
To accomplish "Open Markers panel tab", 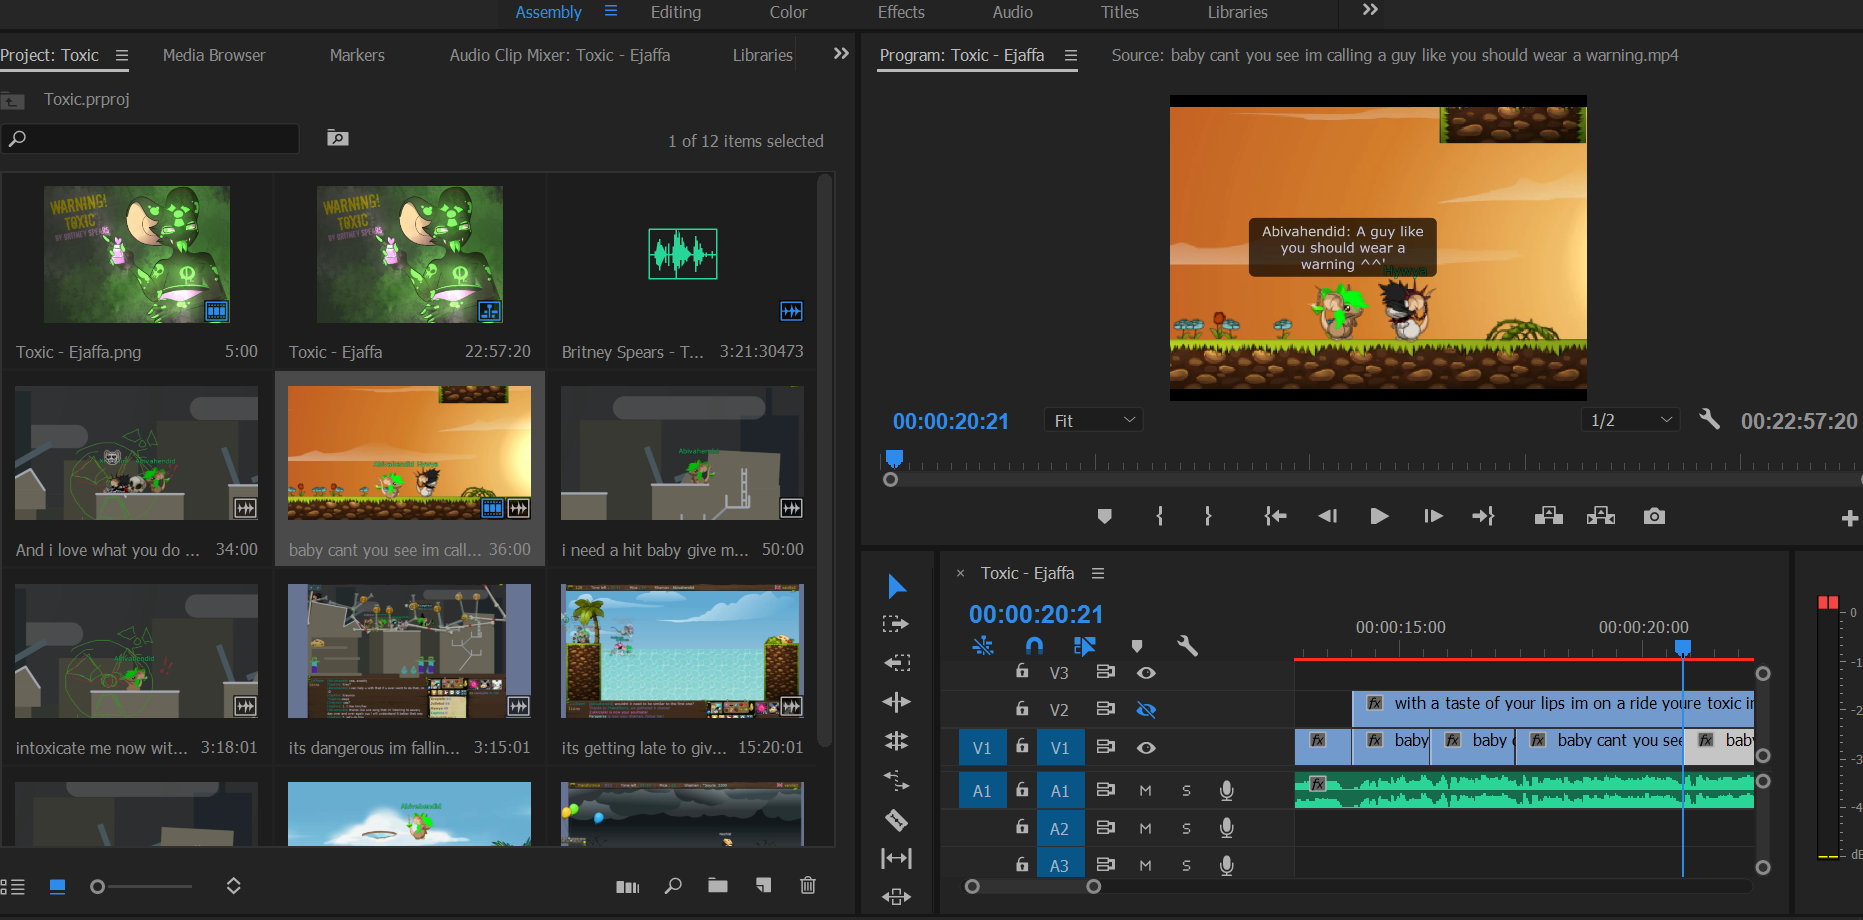I will coord(357,55).
